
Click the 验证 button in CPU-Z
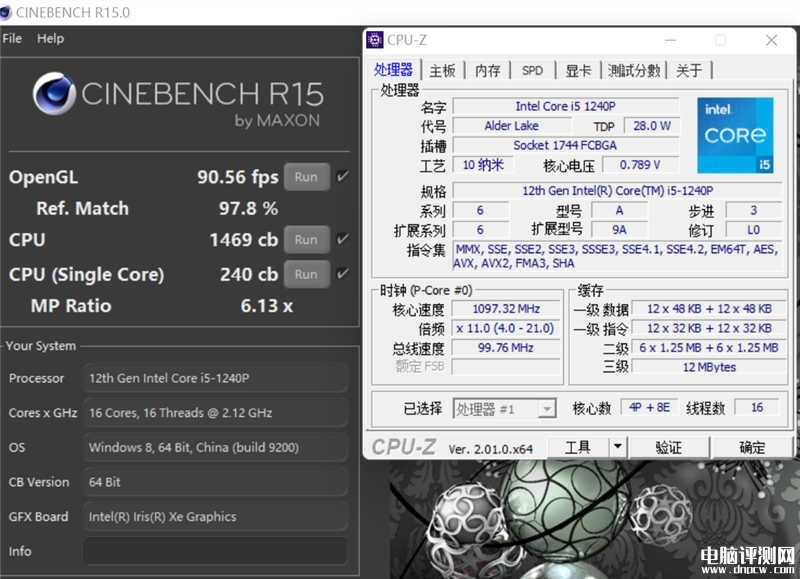pyautogui.click(x=668, y=447)
